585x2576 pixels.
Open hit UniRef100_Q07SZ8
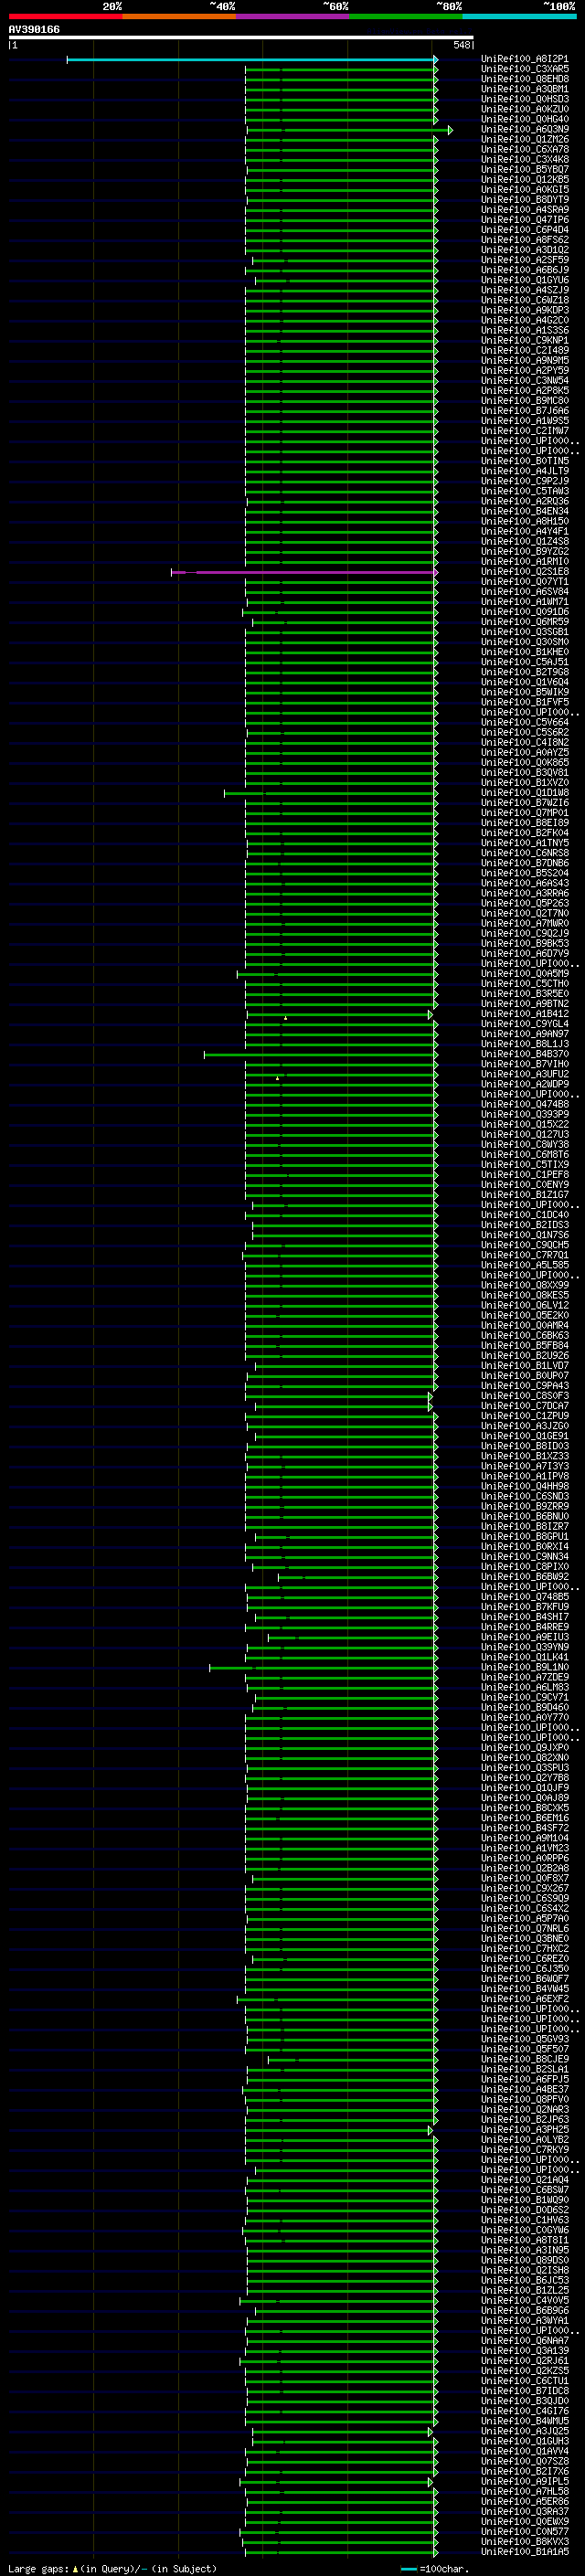click(524, 2461)
